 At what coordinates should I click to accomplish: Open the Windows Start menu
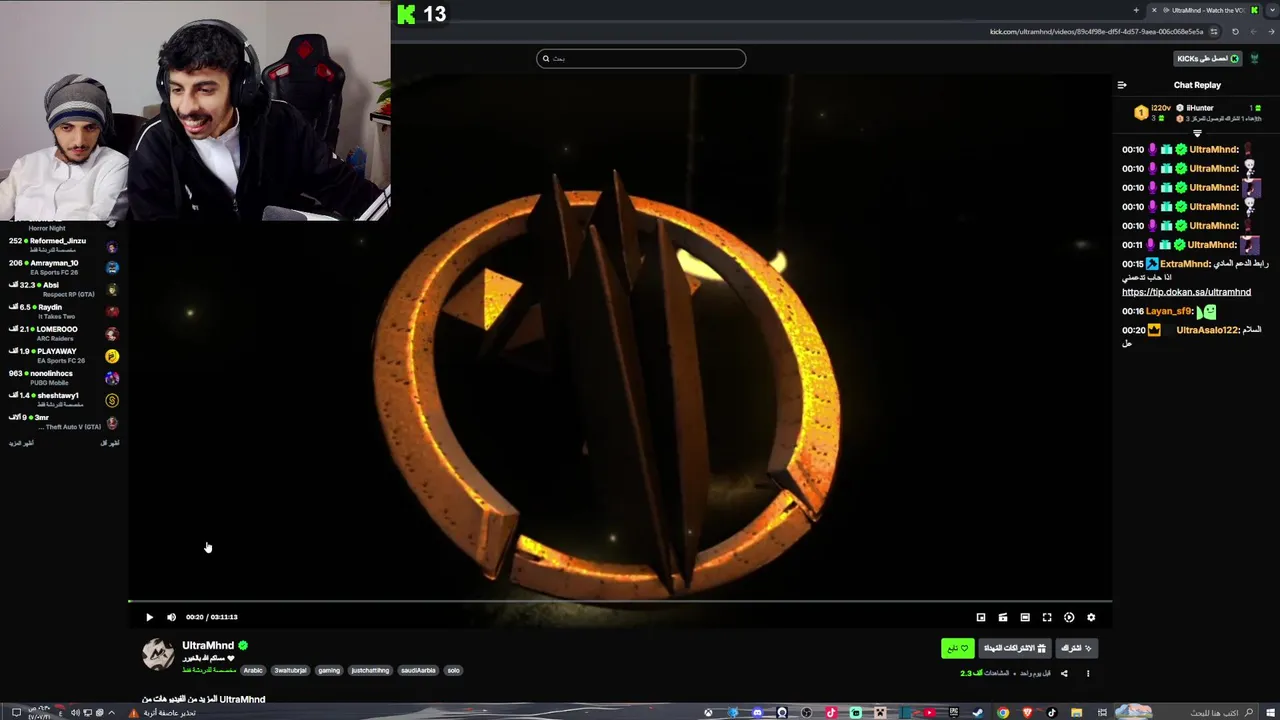1269,713
